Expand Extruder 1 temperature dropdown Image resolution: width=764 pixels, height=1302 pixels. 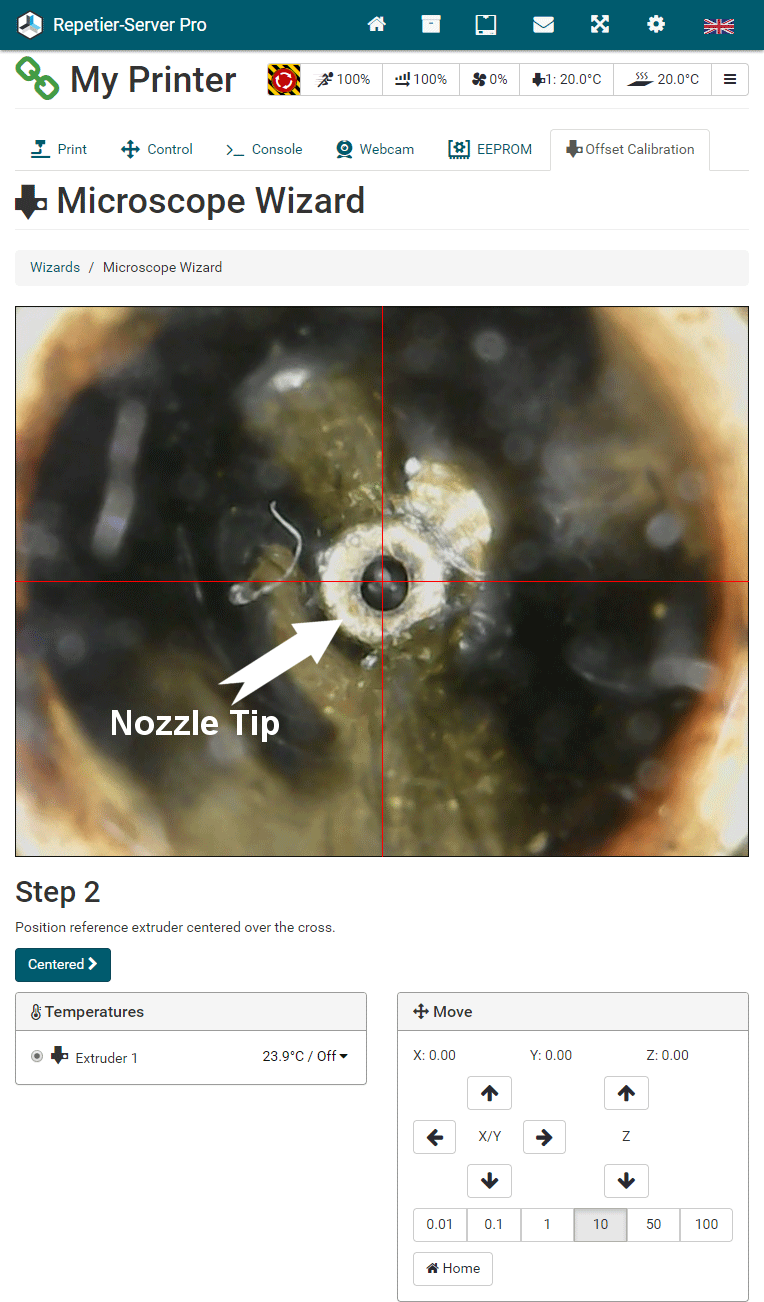coord(305,1056)
